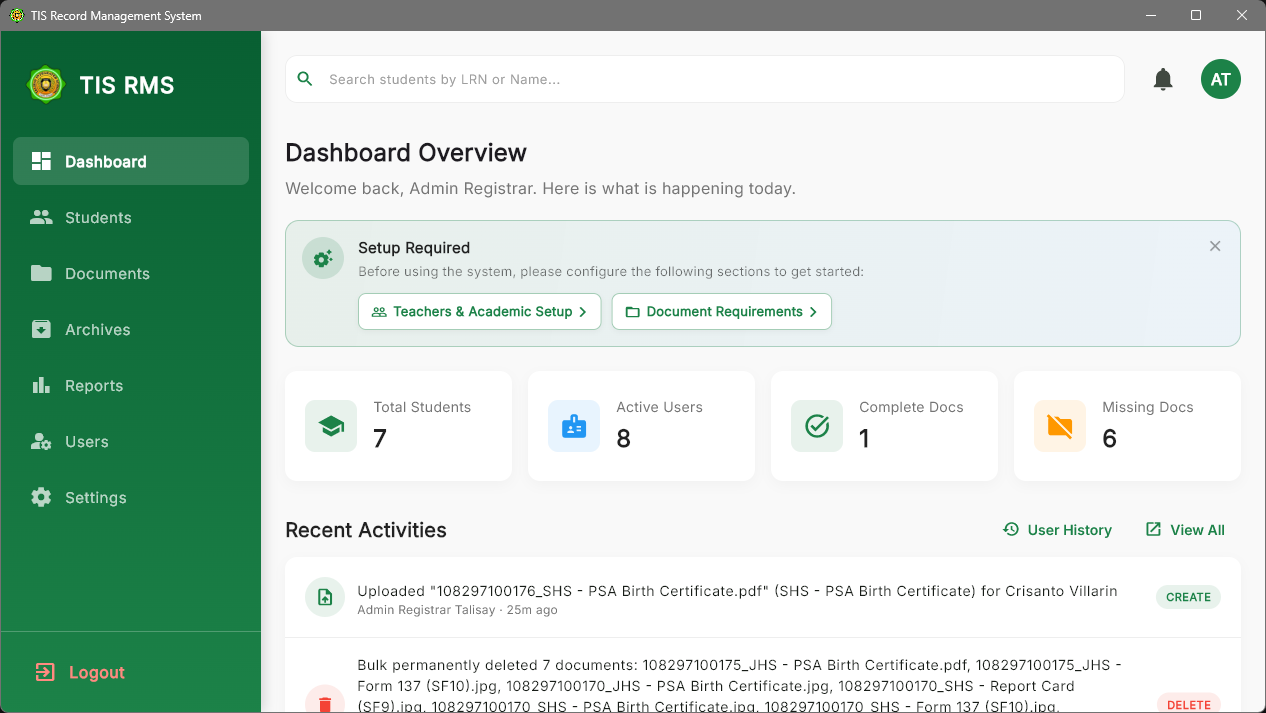This screenshot has width=1266, height=713.
Task: Click the Total Students graduation cap icon
Action: (331, 426)
